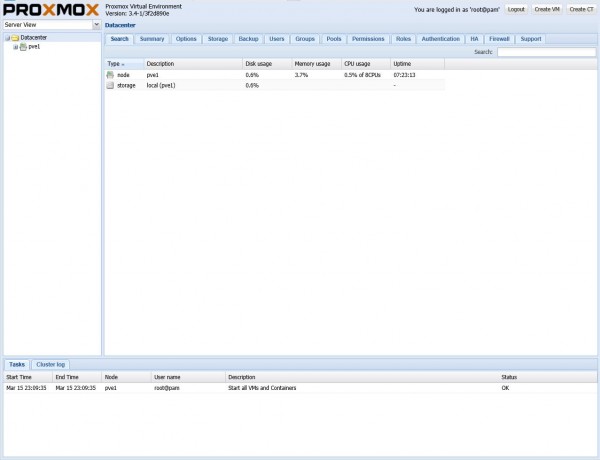The width and height of the screenshot is (600, 460).
Task: Select the Tasks tab
Action: tap(17, 365)
